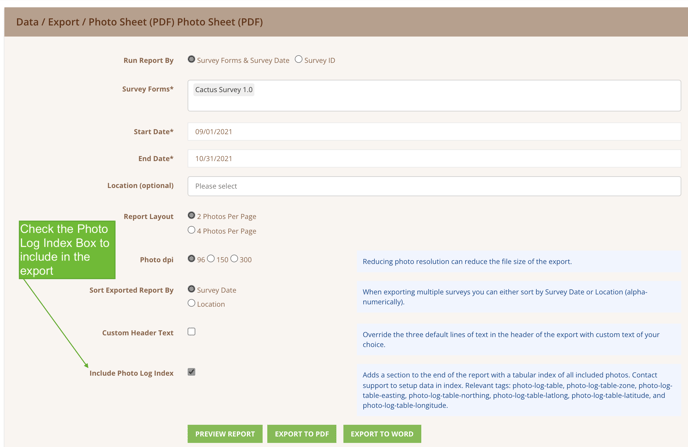Image resolution: width=688 pixels, height=447 pixels.
Task: Click the Cactus Survey 1.0 tag
Action: 224,89
